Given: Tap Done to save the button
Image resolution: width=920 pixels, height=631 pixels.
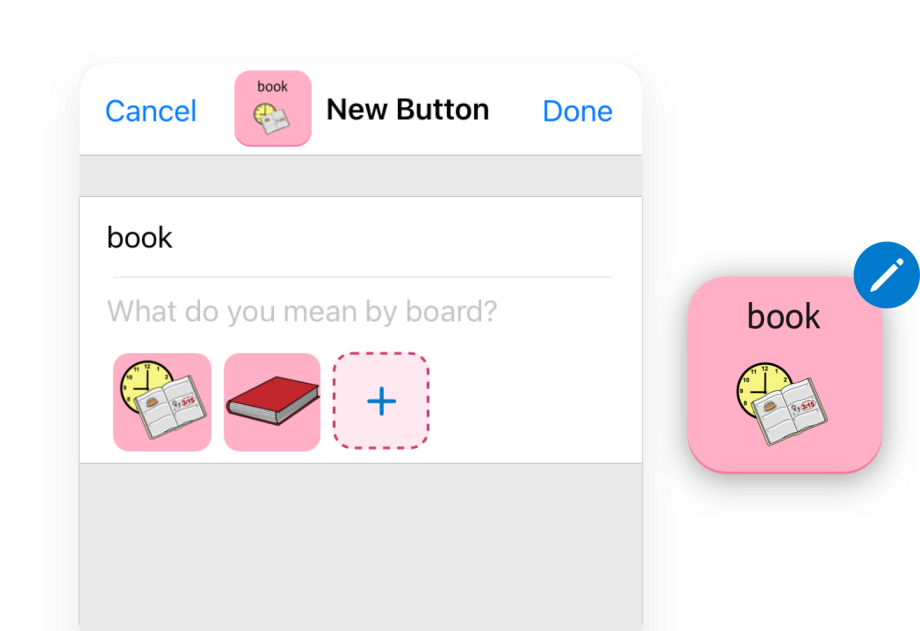Looking at the screenshot, I should point(577,111).
